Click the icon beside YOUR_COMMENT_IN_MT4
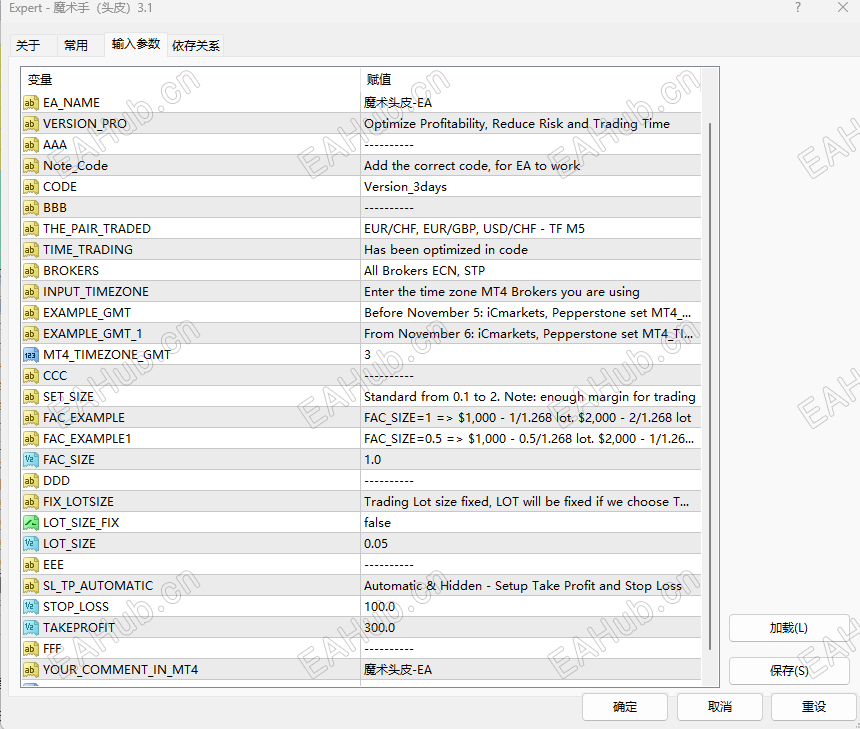Image resolution: width=860 pixels, height=729 pixels. tap(31, 670)
